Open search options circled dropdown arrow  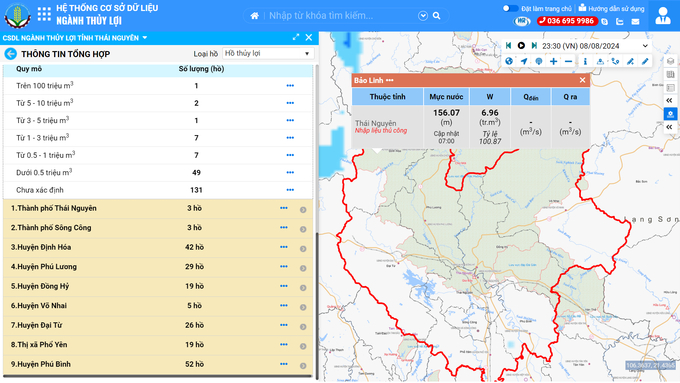[x=423, y=16]
